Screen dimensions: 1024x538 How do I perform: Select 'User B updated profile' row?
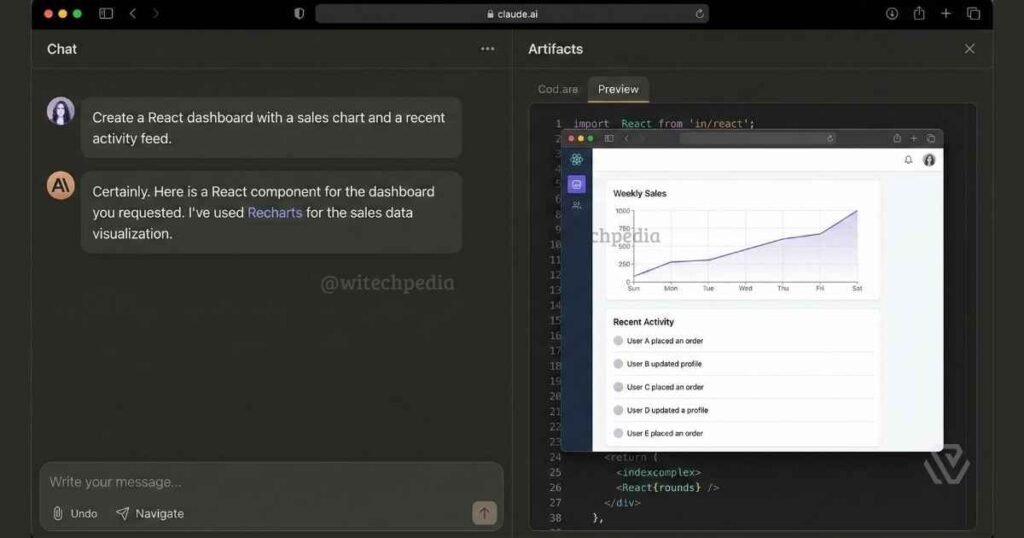(743, 364)
